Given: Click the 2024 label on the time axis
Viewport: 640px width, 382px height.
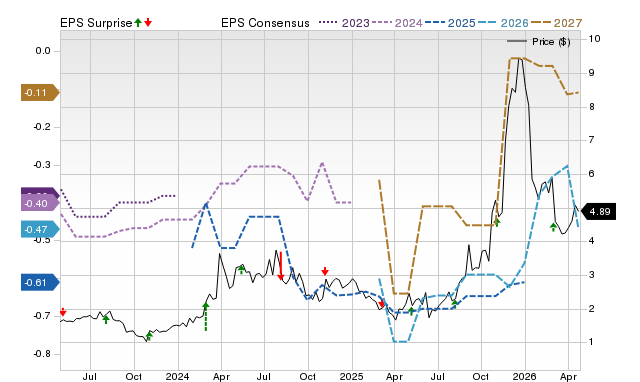Looking at the screenshot, I should [178, 376].
